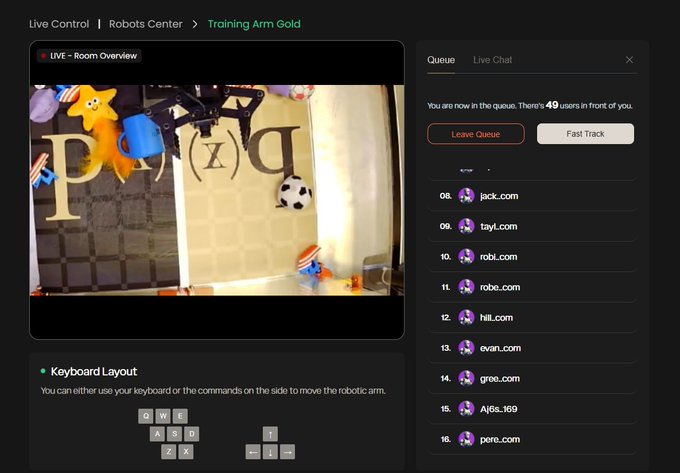Select pere..com username in queue
680x473 pixels.
tap(500, 439)
